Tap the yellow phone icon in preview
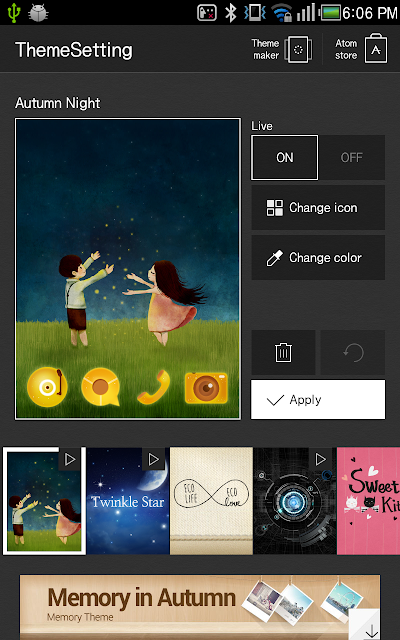400x640 pixels. tap(155, 387)
